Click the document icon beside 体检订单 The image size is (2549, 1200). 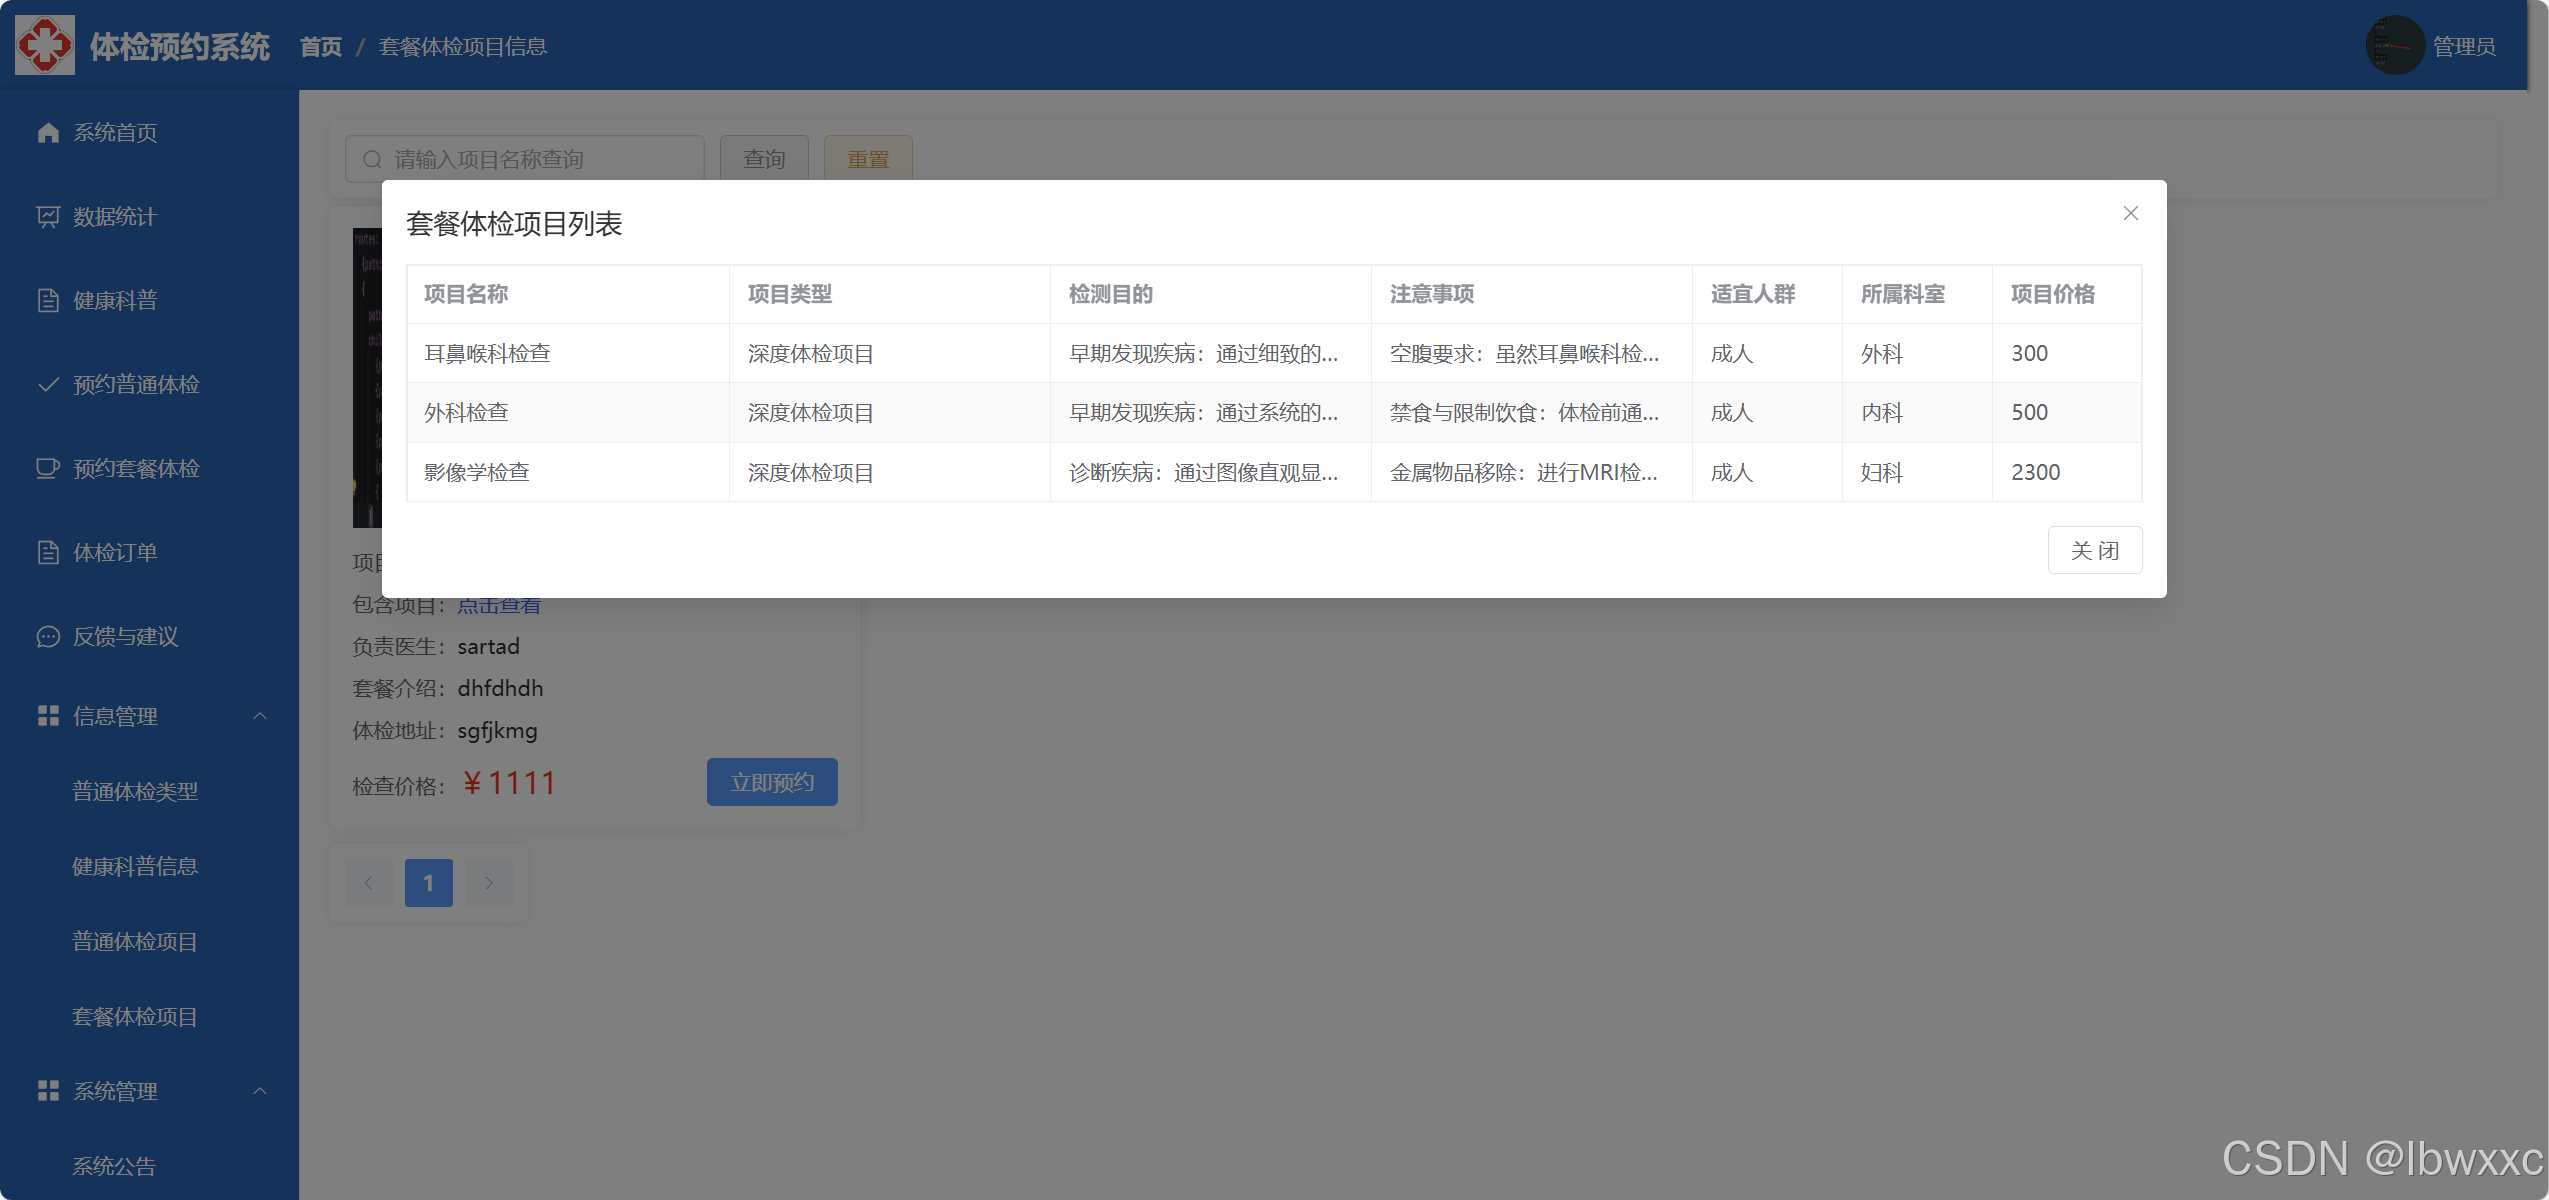(48, 553)
